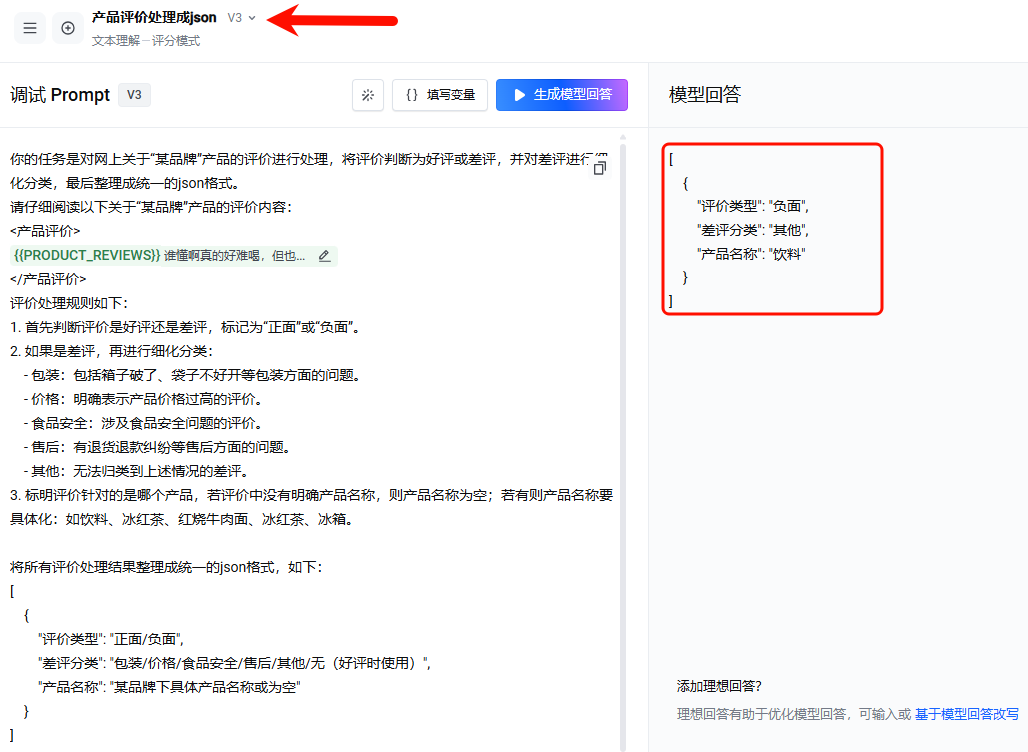Click the line "评价类型": "负面" in answer
Image resolution: width=1028 pixels, height=752 pixels.
click(x=753, y=206)
